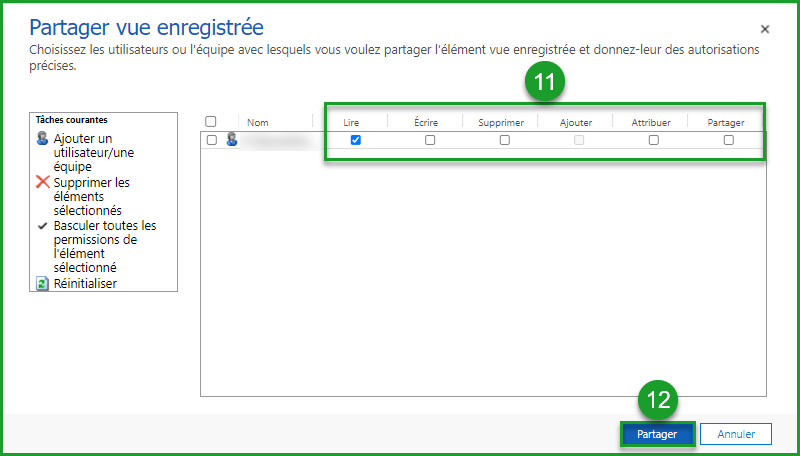Click the Réinitialiser link
800x456 pixels.
click(85, 283)
